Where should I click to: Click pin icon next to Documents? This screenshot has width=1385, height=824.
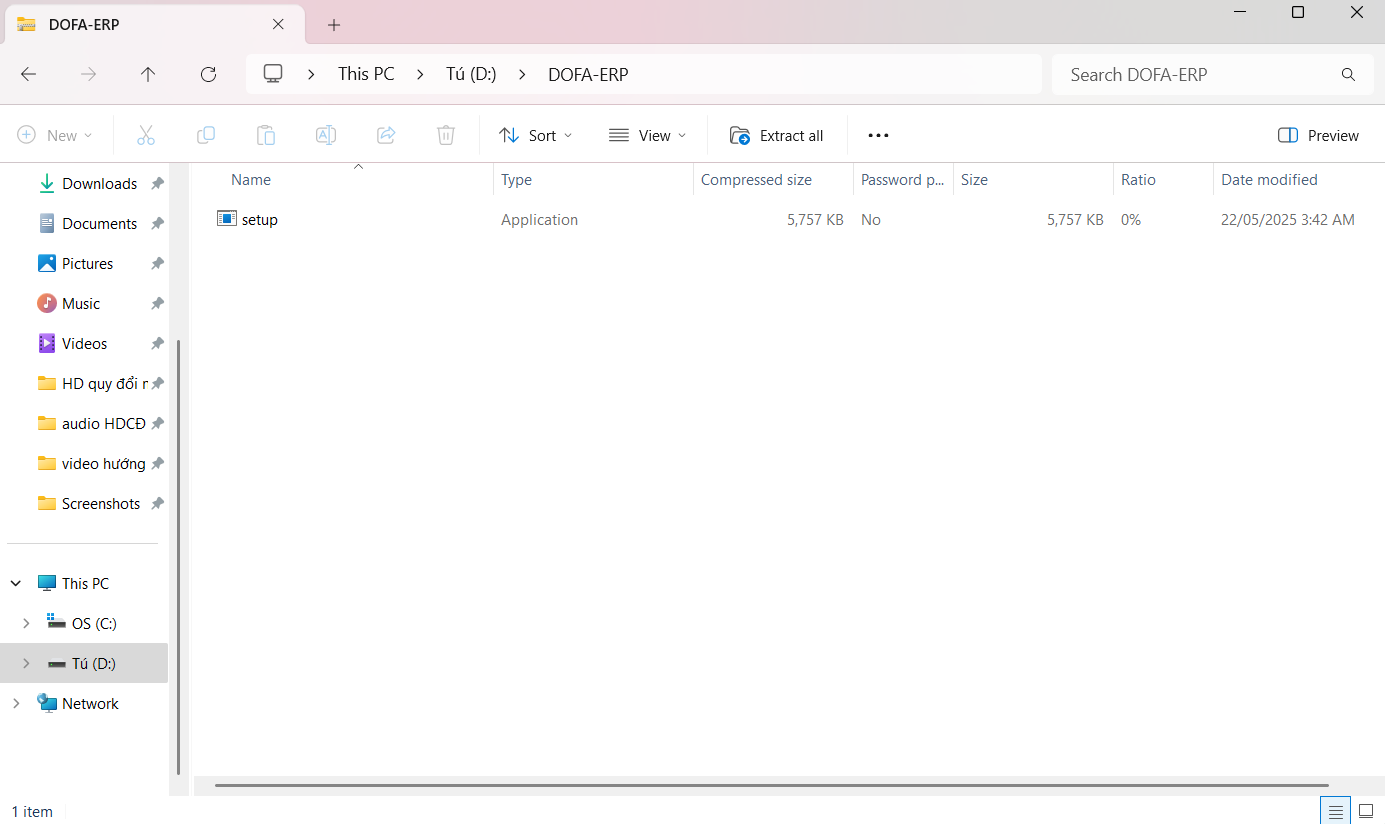(x=157, y=224)
